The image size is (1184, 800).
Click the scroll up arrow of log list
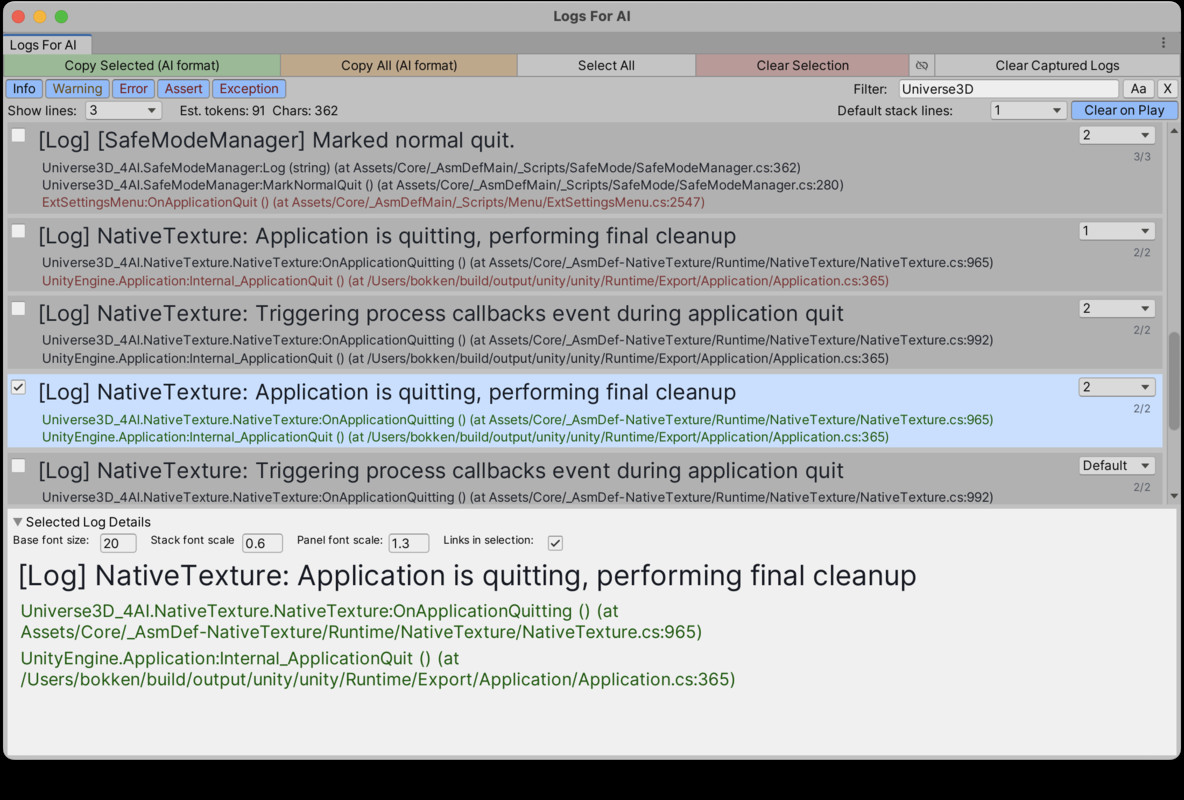pos(1173,131)
